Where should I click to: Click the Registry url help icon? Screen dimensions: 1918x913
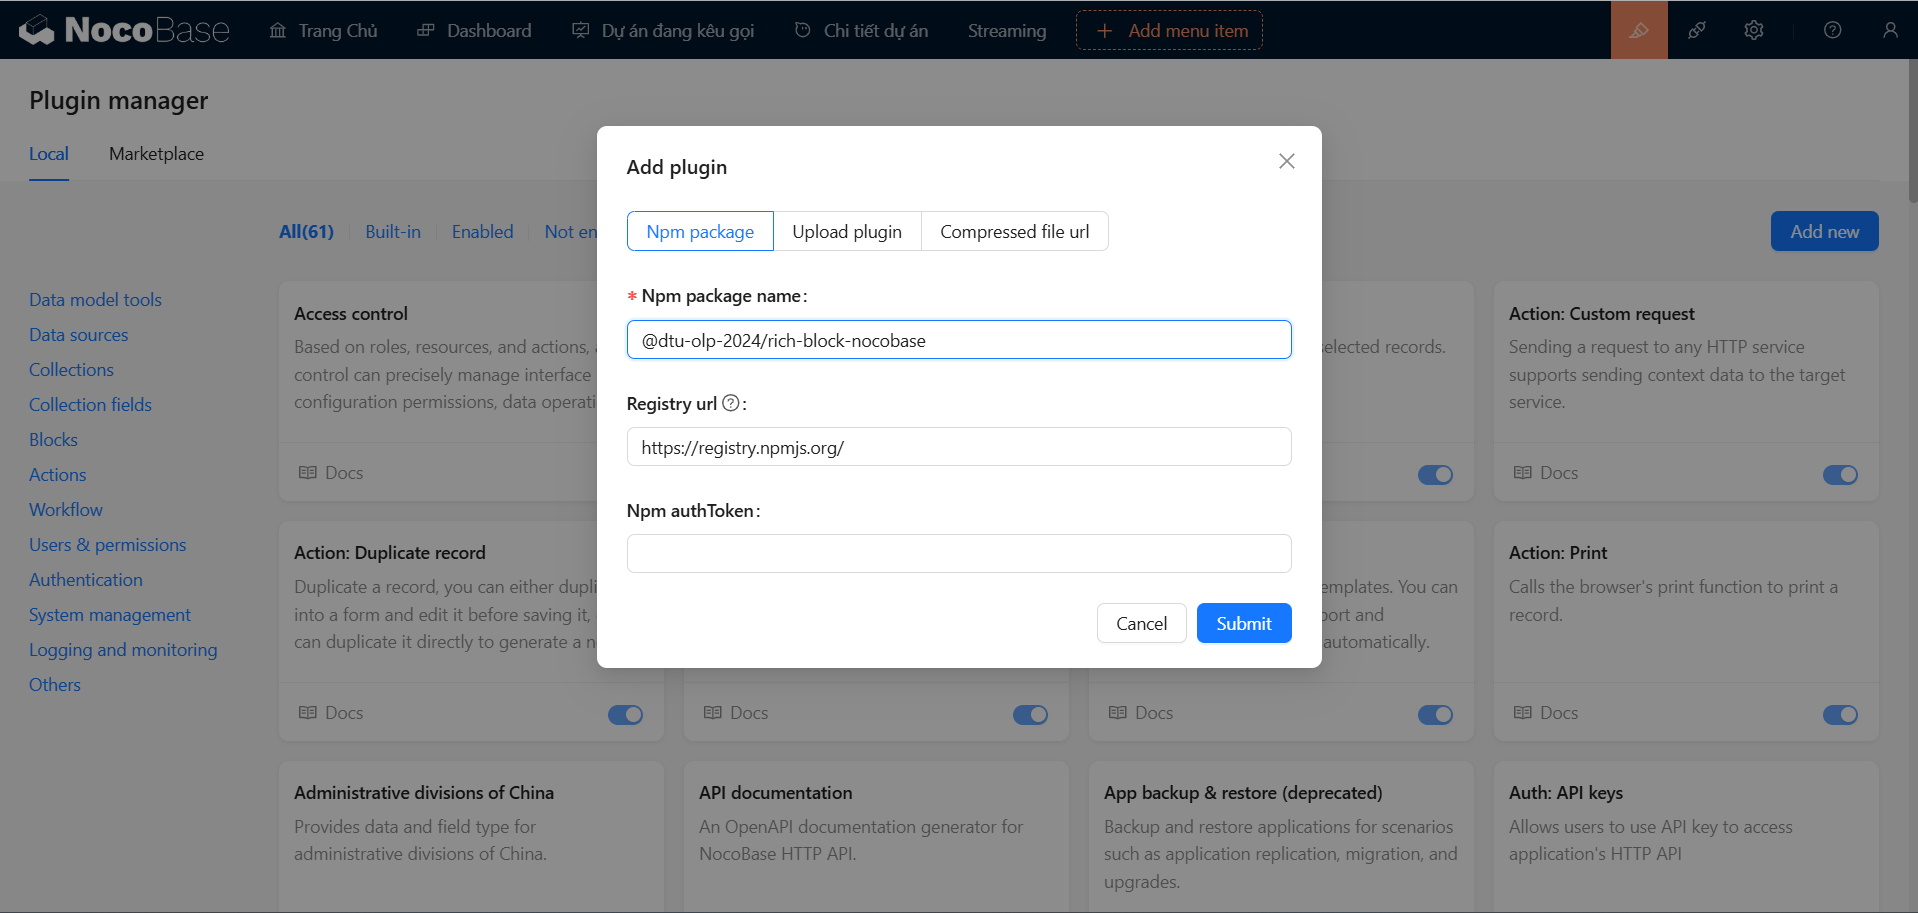point(731,403)
